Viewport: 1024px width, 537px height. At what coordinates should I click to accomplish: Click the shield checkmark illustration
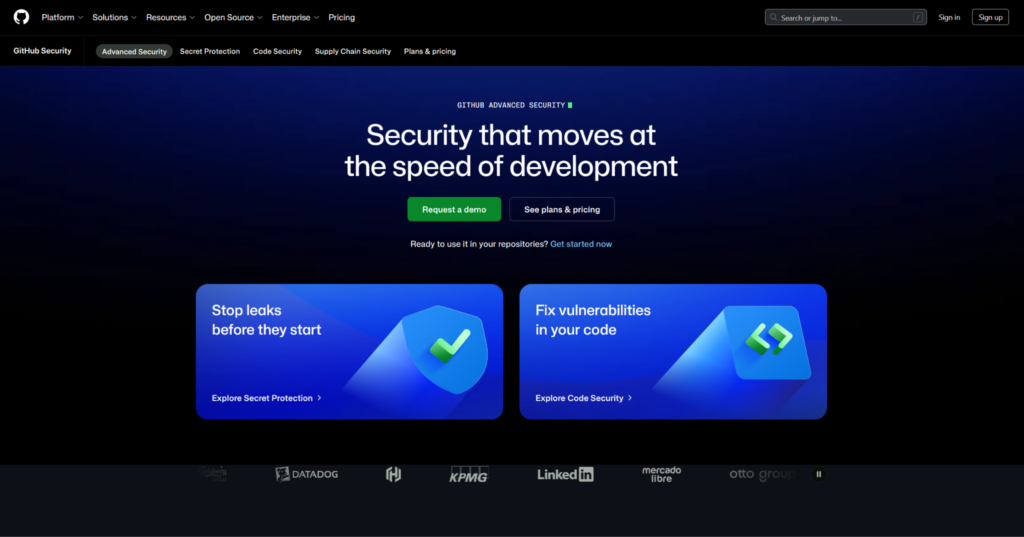pyautogui.click(x=446, y=349)
